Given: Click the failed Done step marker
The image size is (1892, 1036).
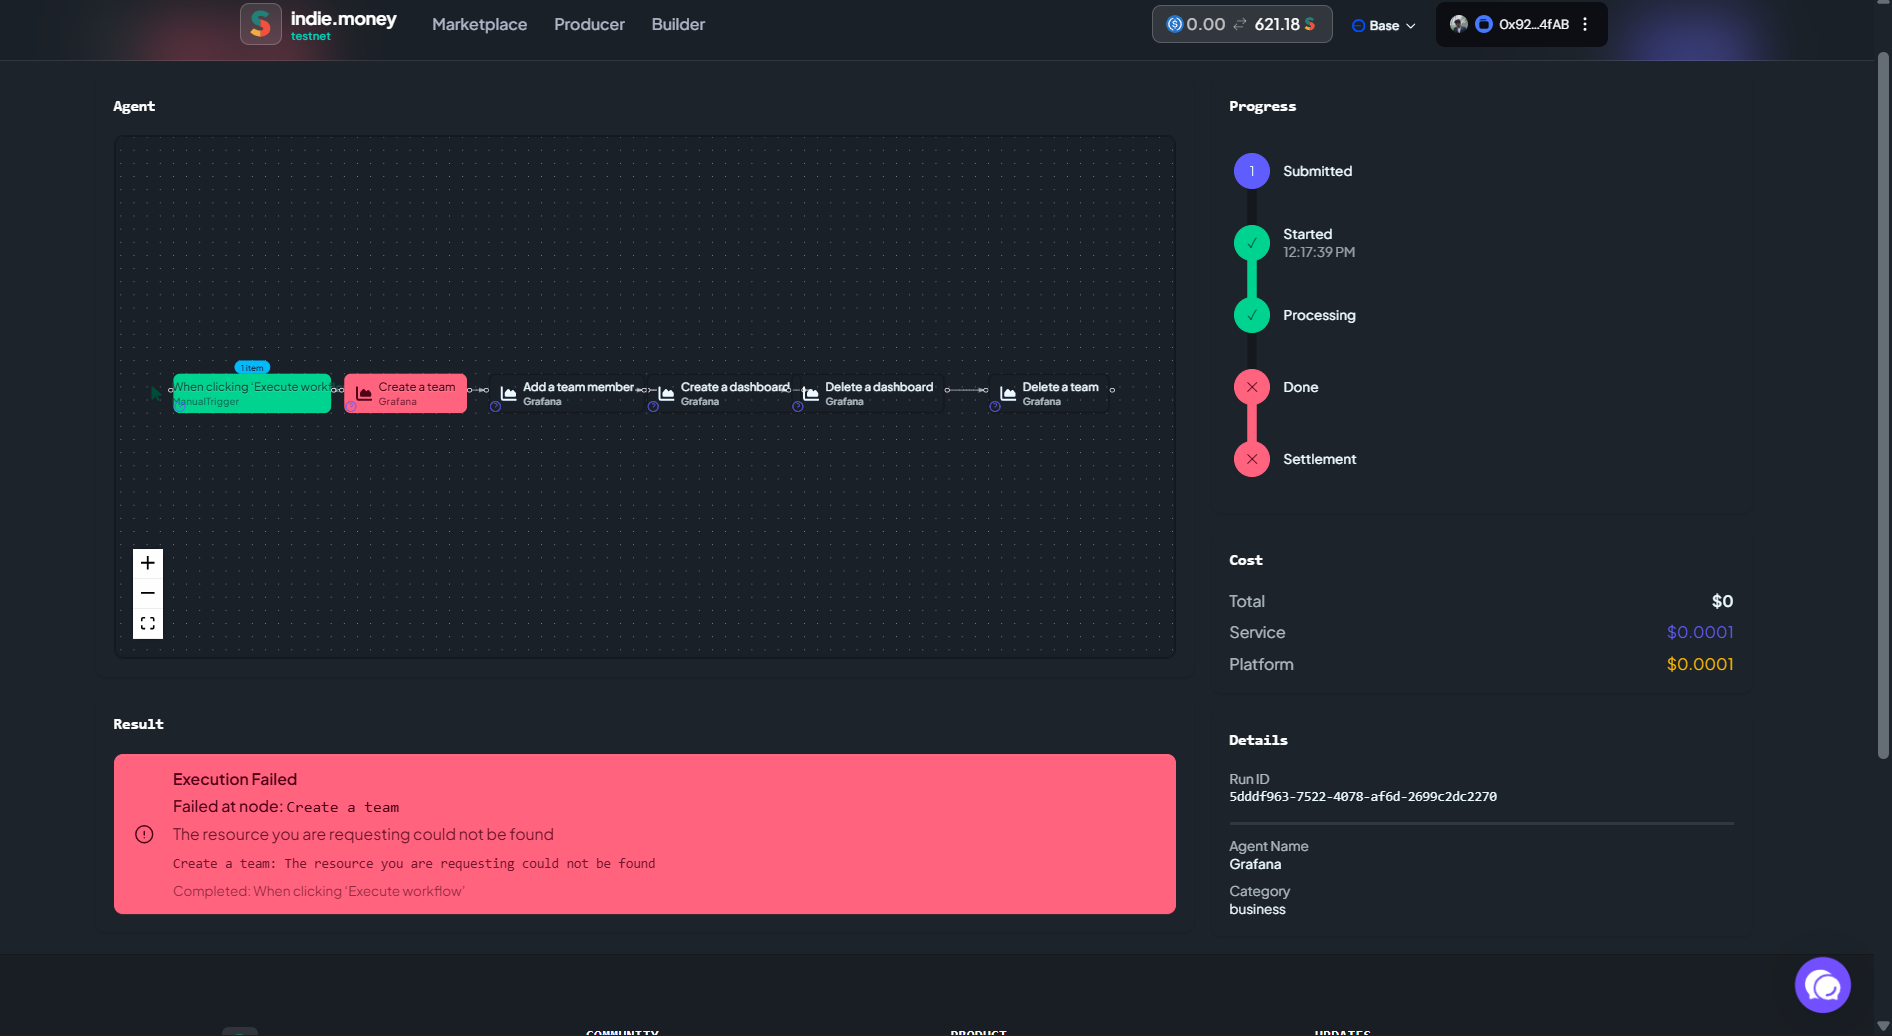Looking at the screenshot, I should coord(1251,387).
